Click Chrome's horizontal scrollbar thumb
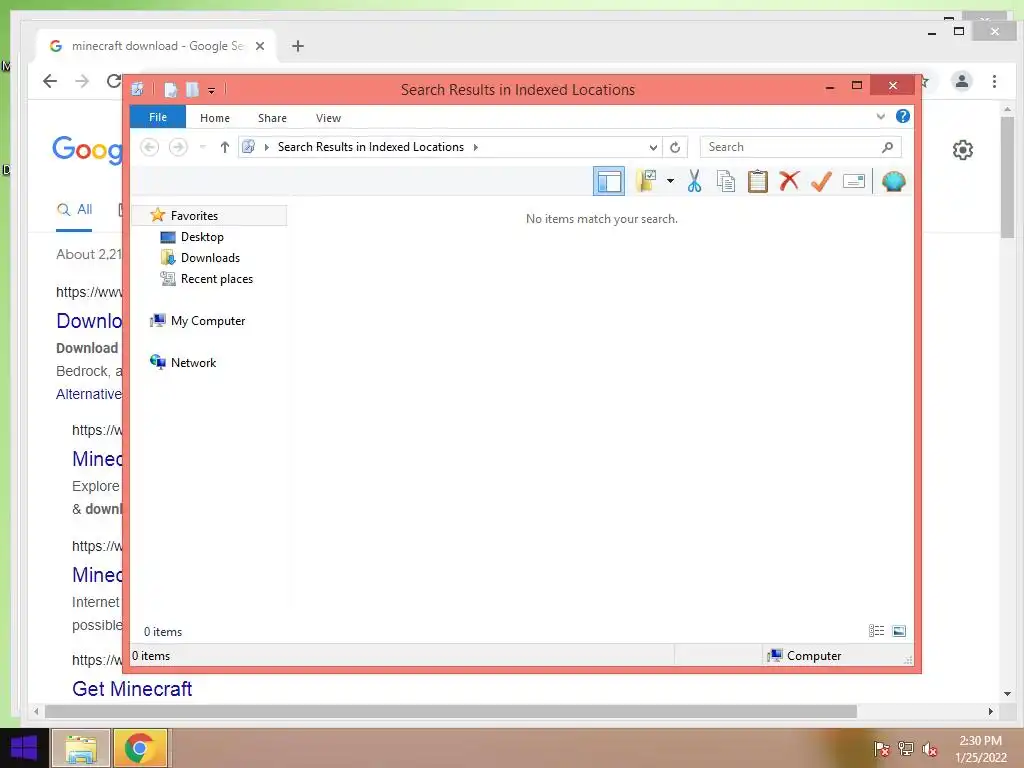This screenshot has height=768, width=1024. [451, 711]
